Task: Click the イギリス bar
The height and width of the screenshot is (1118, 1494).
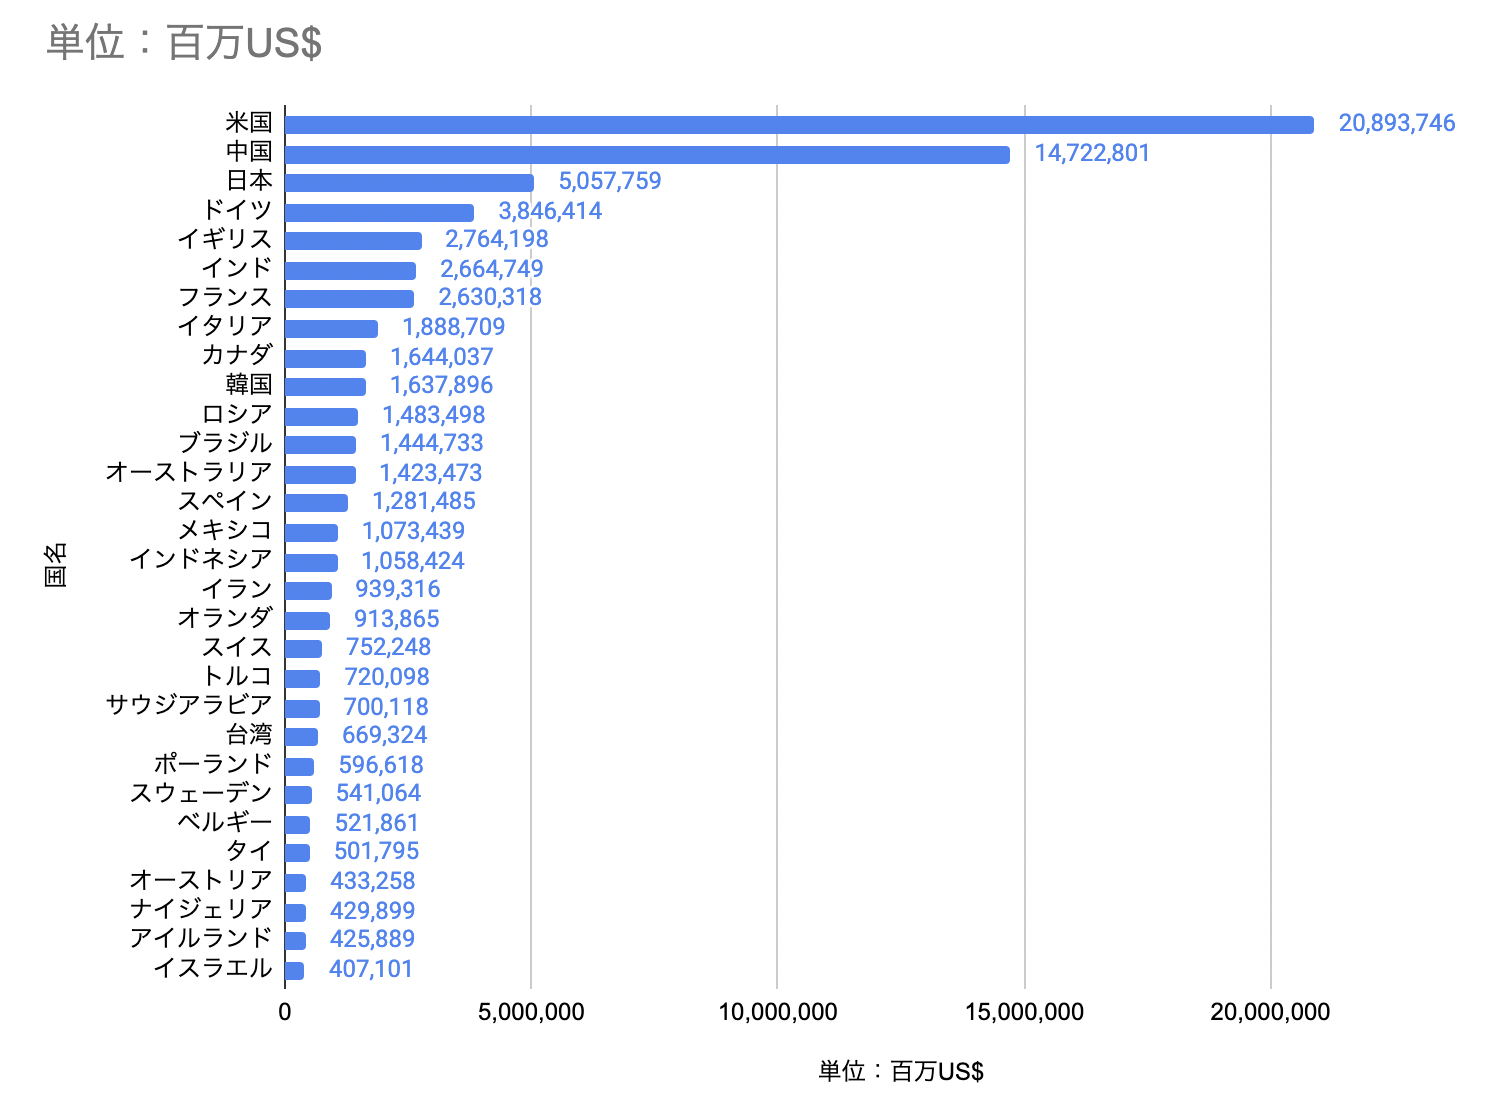Action: pos(352,241)
